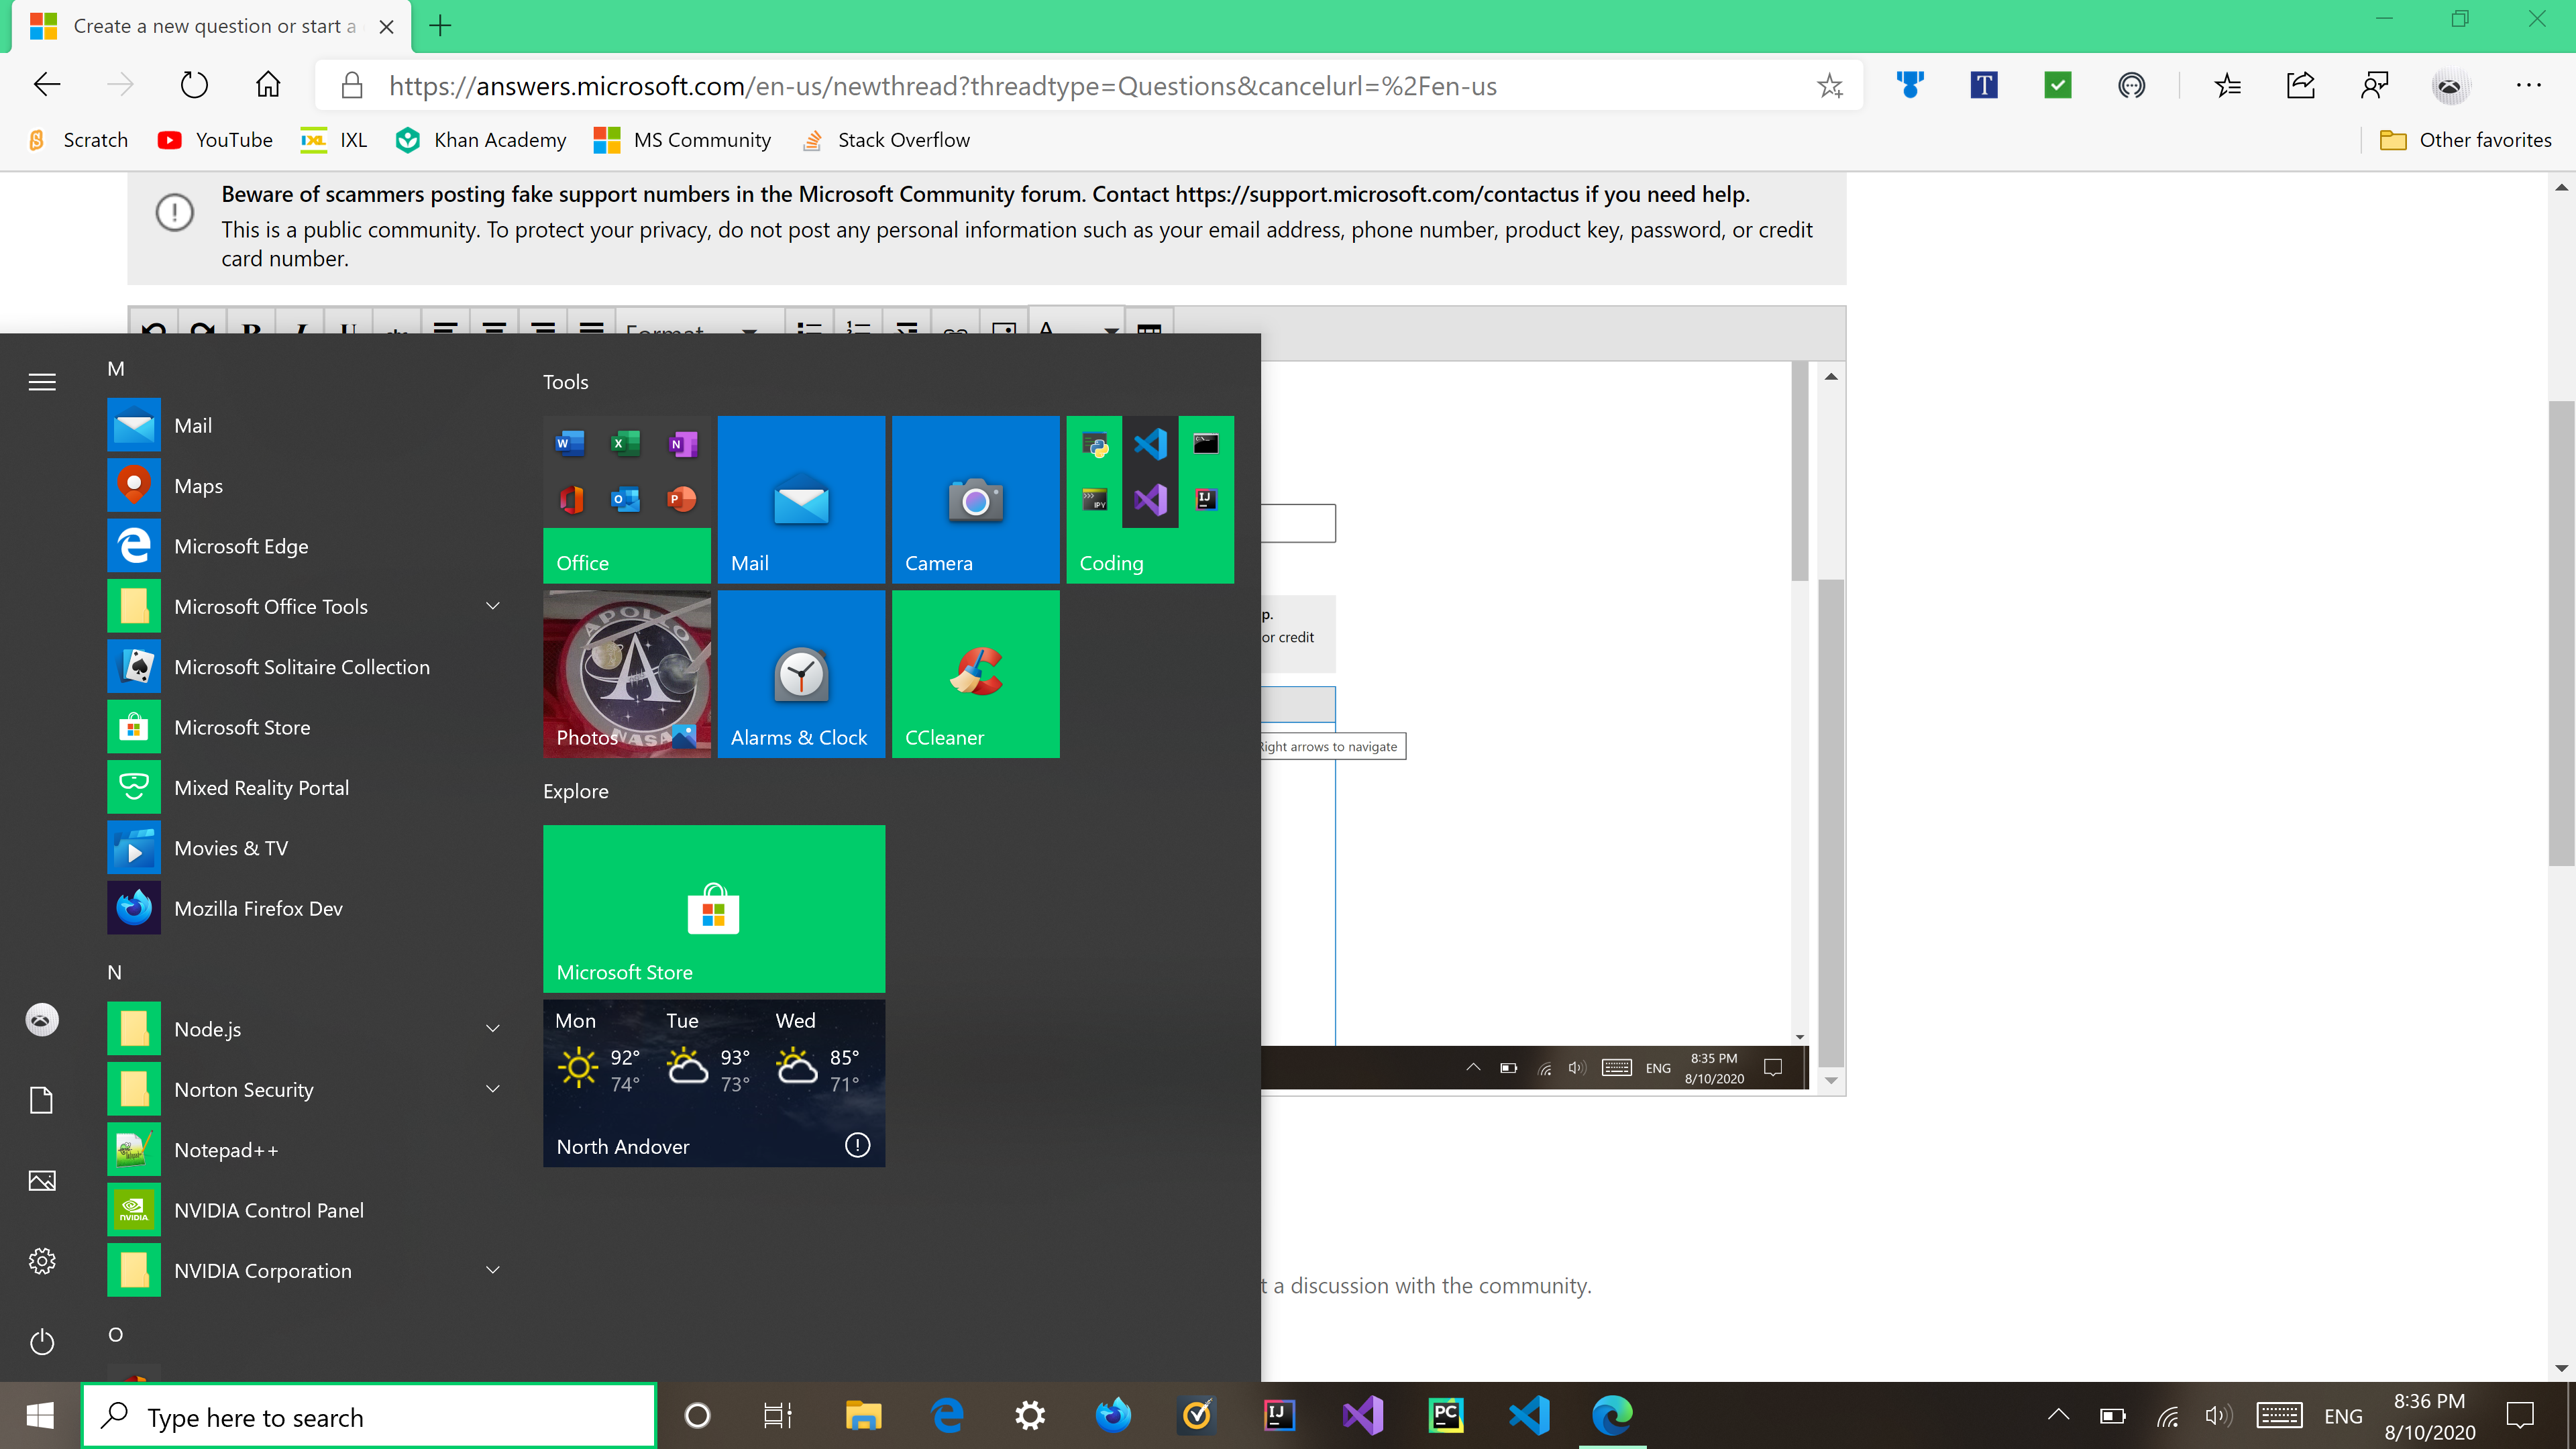This screenshot has width=2576, height=1449.
Task: Open the Photos tile
Action: (627, 674)
